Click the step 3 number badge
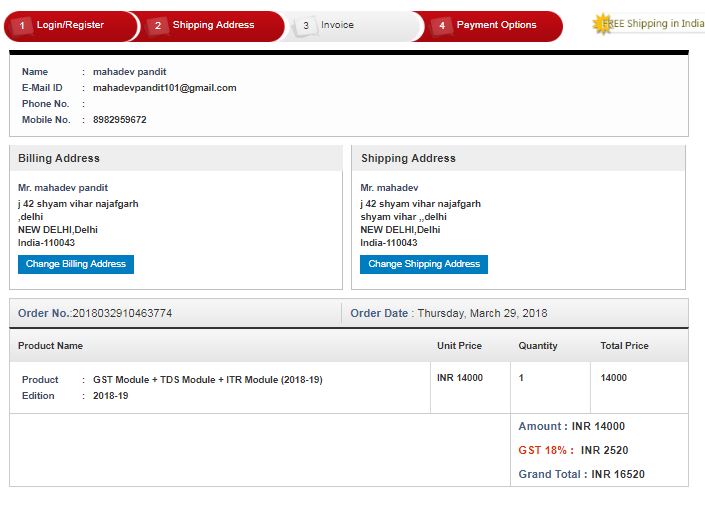This screenshot has height=507, width=705. click(306, 26)
